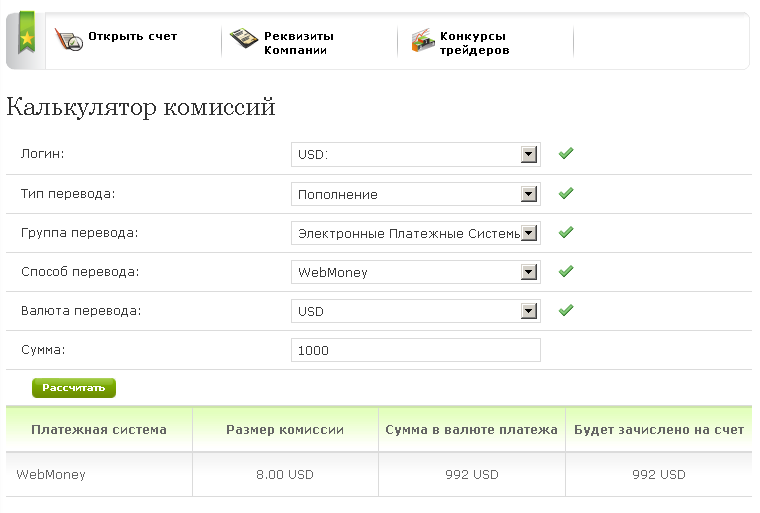
Task: Go to Реквизиты Компании menu item
Action: click(x=299, y=42)
